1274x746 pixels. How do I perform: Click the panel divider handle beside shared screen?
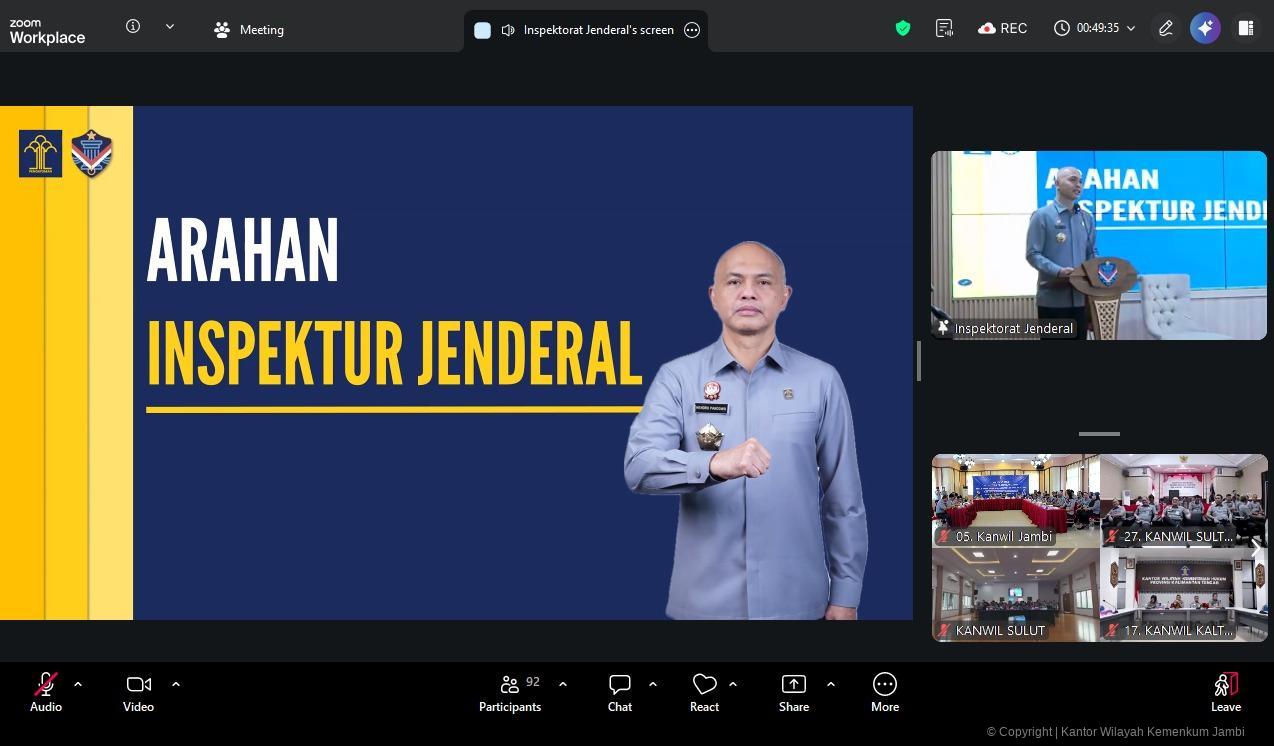coord(918,361)
